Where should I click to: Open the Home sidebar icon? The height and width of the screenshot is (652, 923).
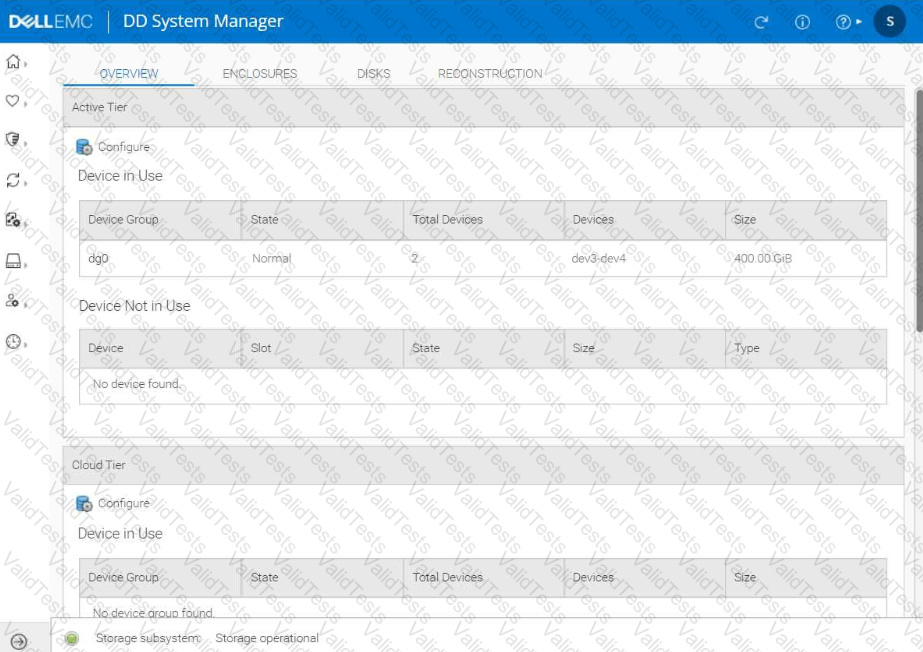14,62
